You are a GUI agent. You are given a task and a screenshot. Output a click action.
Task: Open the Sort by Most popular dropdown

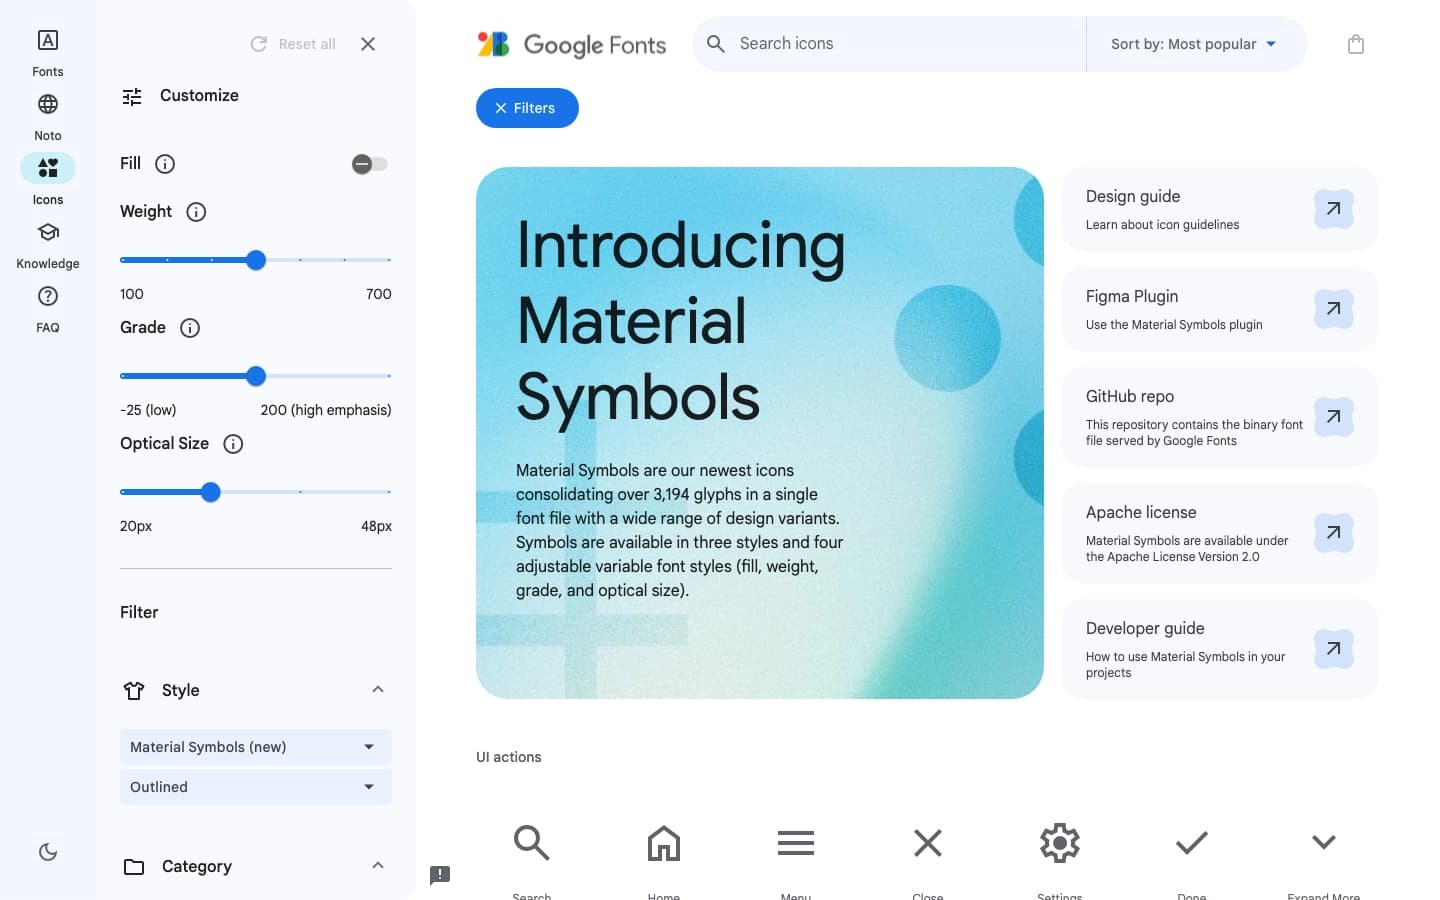(x=1195, y=44)
